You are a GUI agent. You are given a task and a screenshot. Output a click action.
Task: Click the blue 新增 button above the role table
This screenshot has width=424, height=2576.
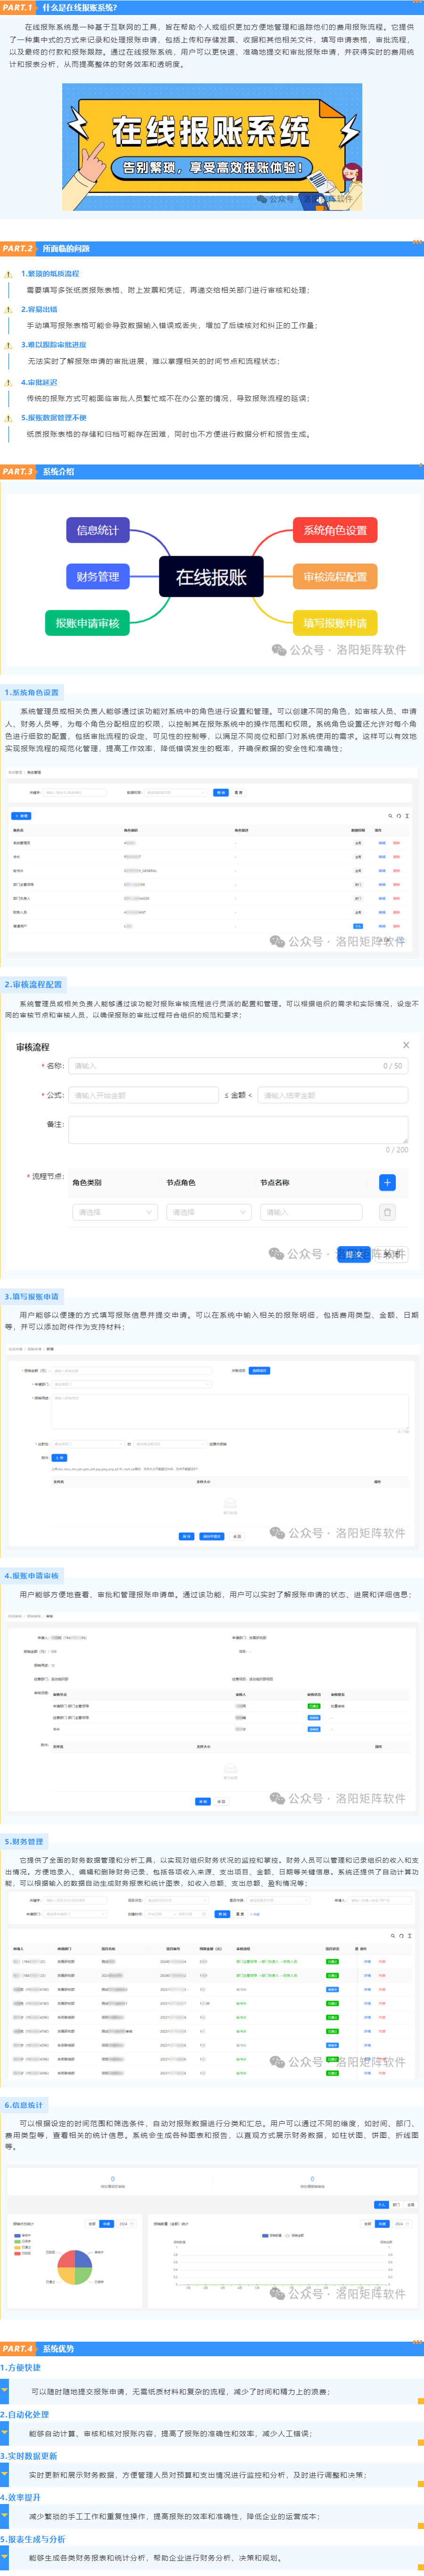(x=21, y=816)
